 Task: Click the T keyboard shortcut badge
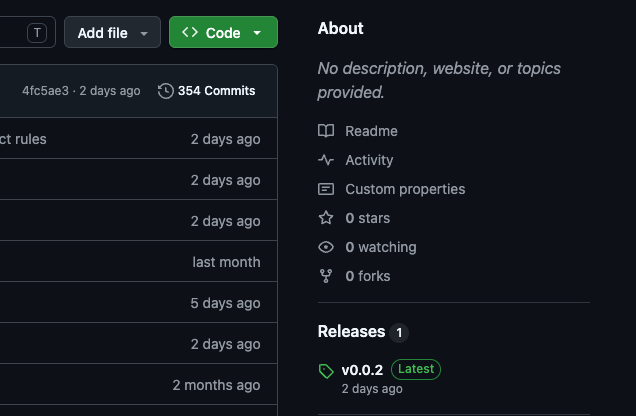click(x=37, y=32)
